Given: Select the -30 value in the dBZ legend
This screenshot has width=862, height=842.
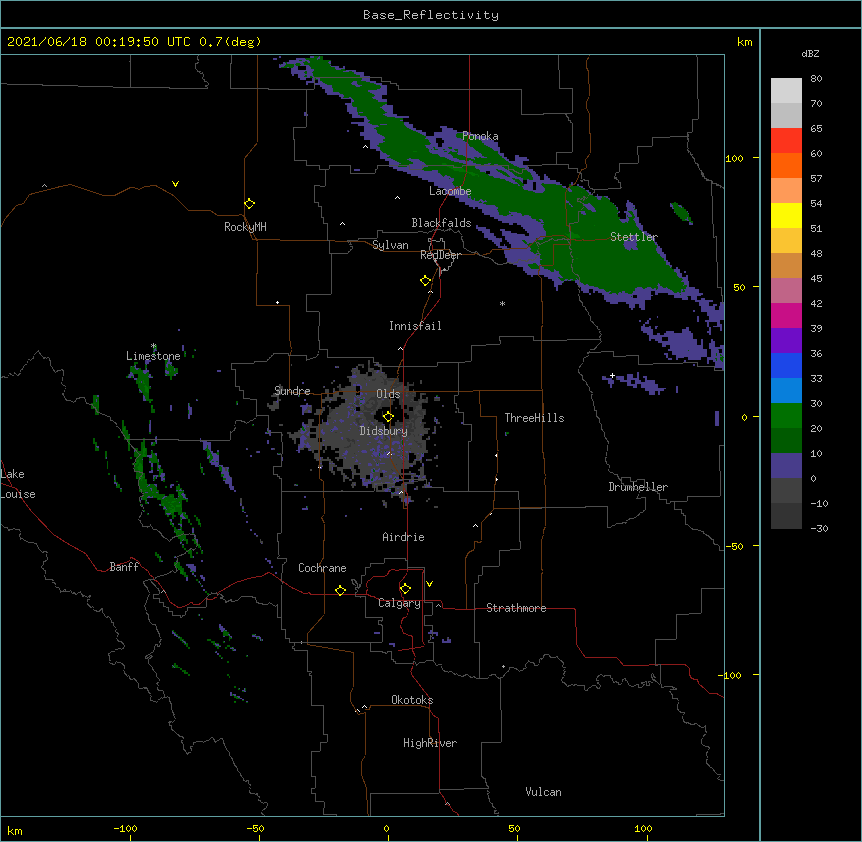Looking at the screenshot, I should click(819, 529).
